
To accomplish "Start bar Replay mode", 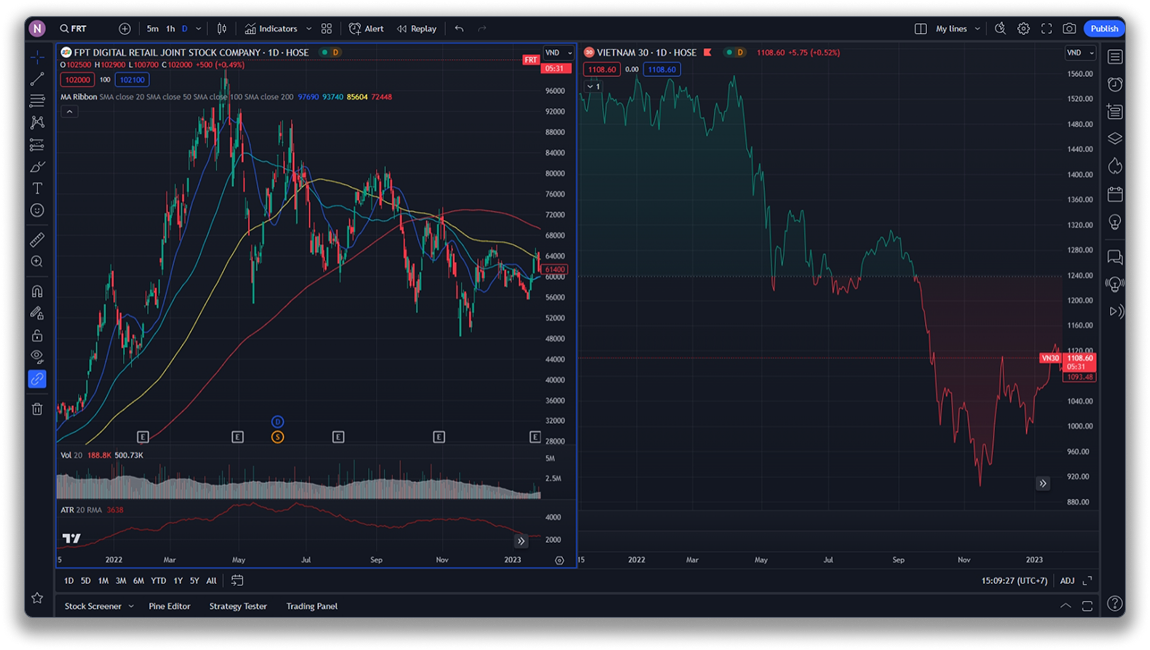I will pyautogui.click(x=417, y=29).
